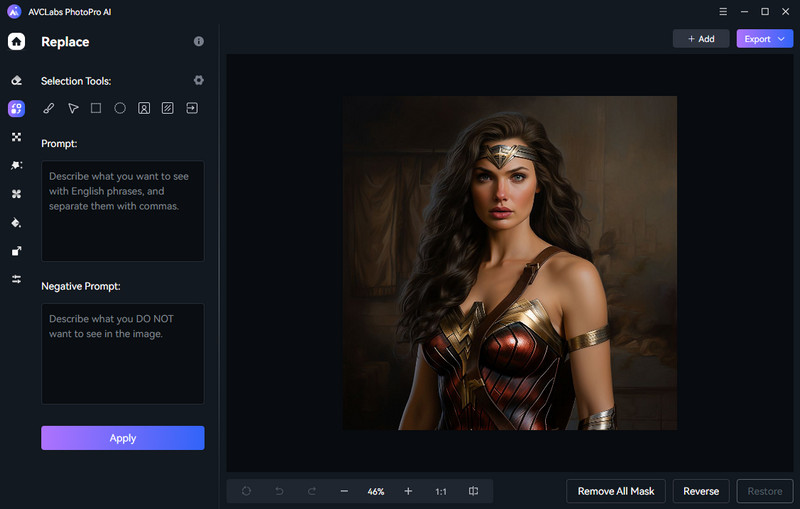Viewport: 800px width, 509px height.
Task: Select the Background selection tool
Action: (x=168, y=108)
